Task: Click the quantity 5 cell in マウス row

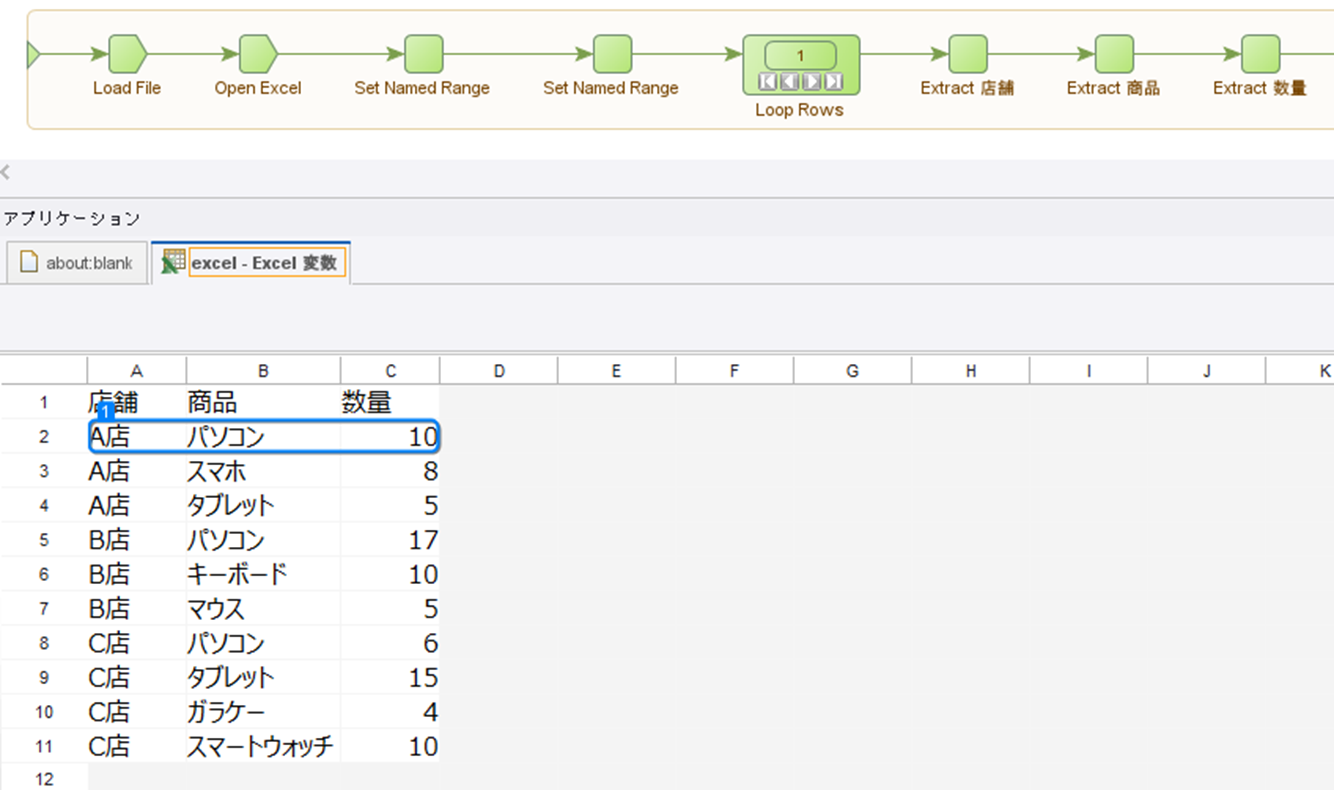Action: (390, 608)
